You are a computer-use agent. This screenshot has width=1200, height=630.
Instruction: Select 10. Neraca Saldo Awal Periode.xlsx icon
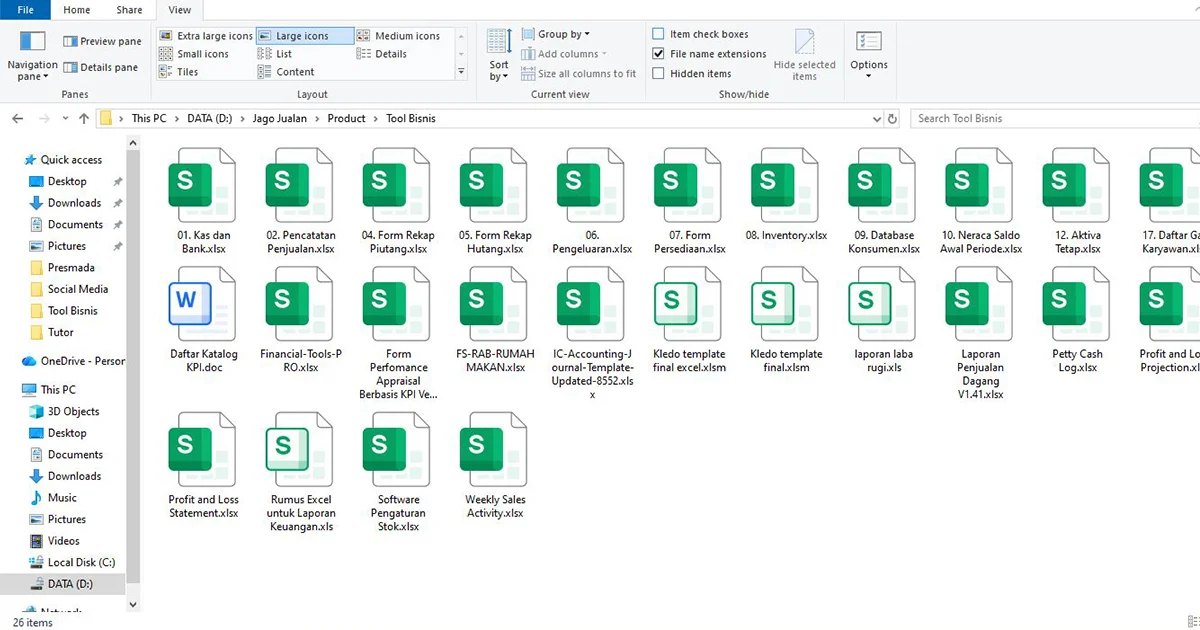click(x=979, y=186)
